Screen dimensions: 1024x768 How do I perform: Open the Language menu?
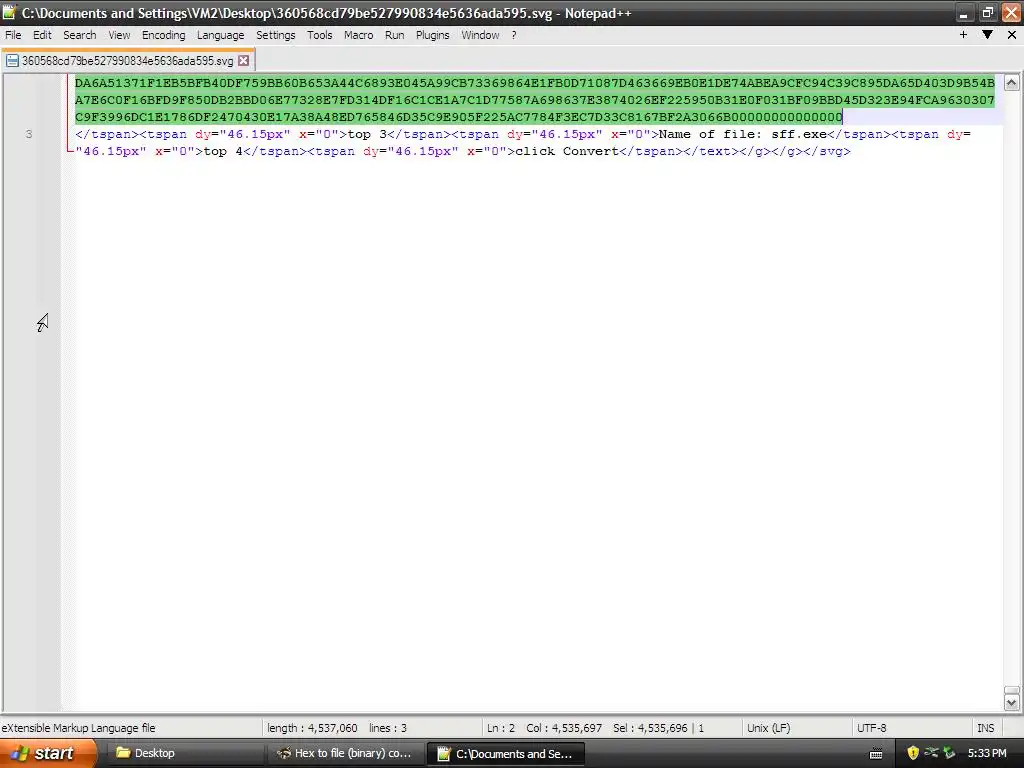pyautogui.click(x=221, y=35)
